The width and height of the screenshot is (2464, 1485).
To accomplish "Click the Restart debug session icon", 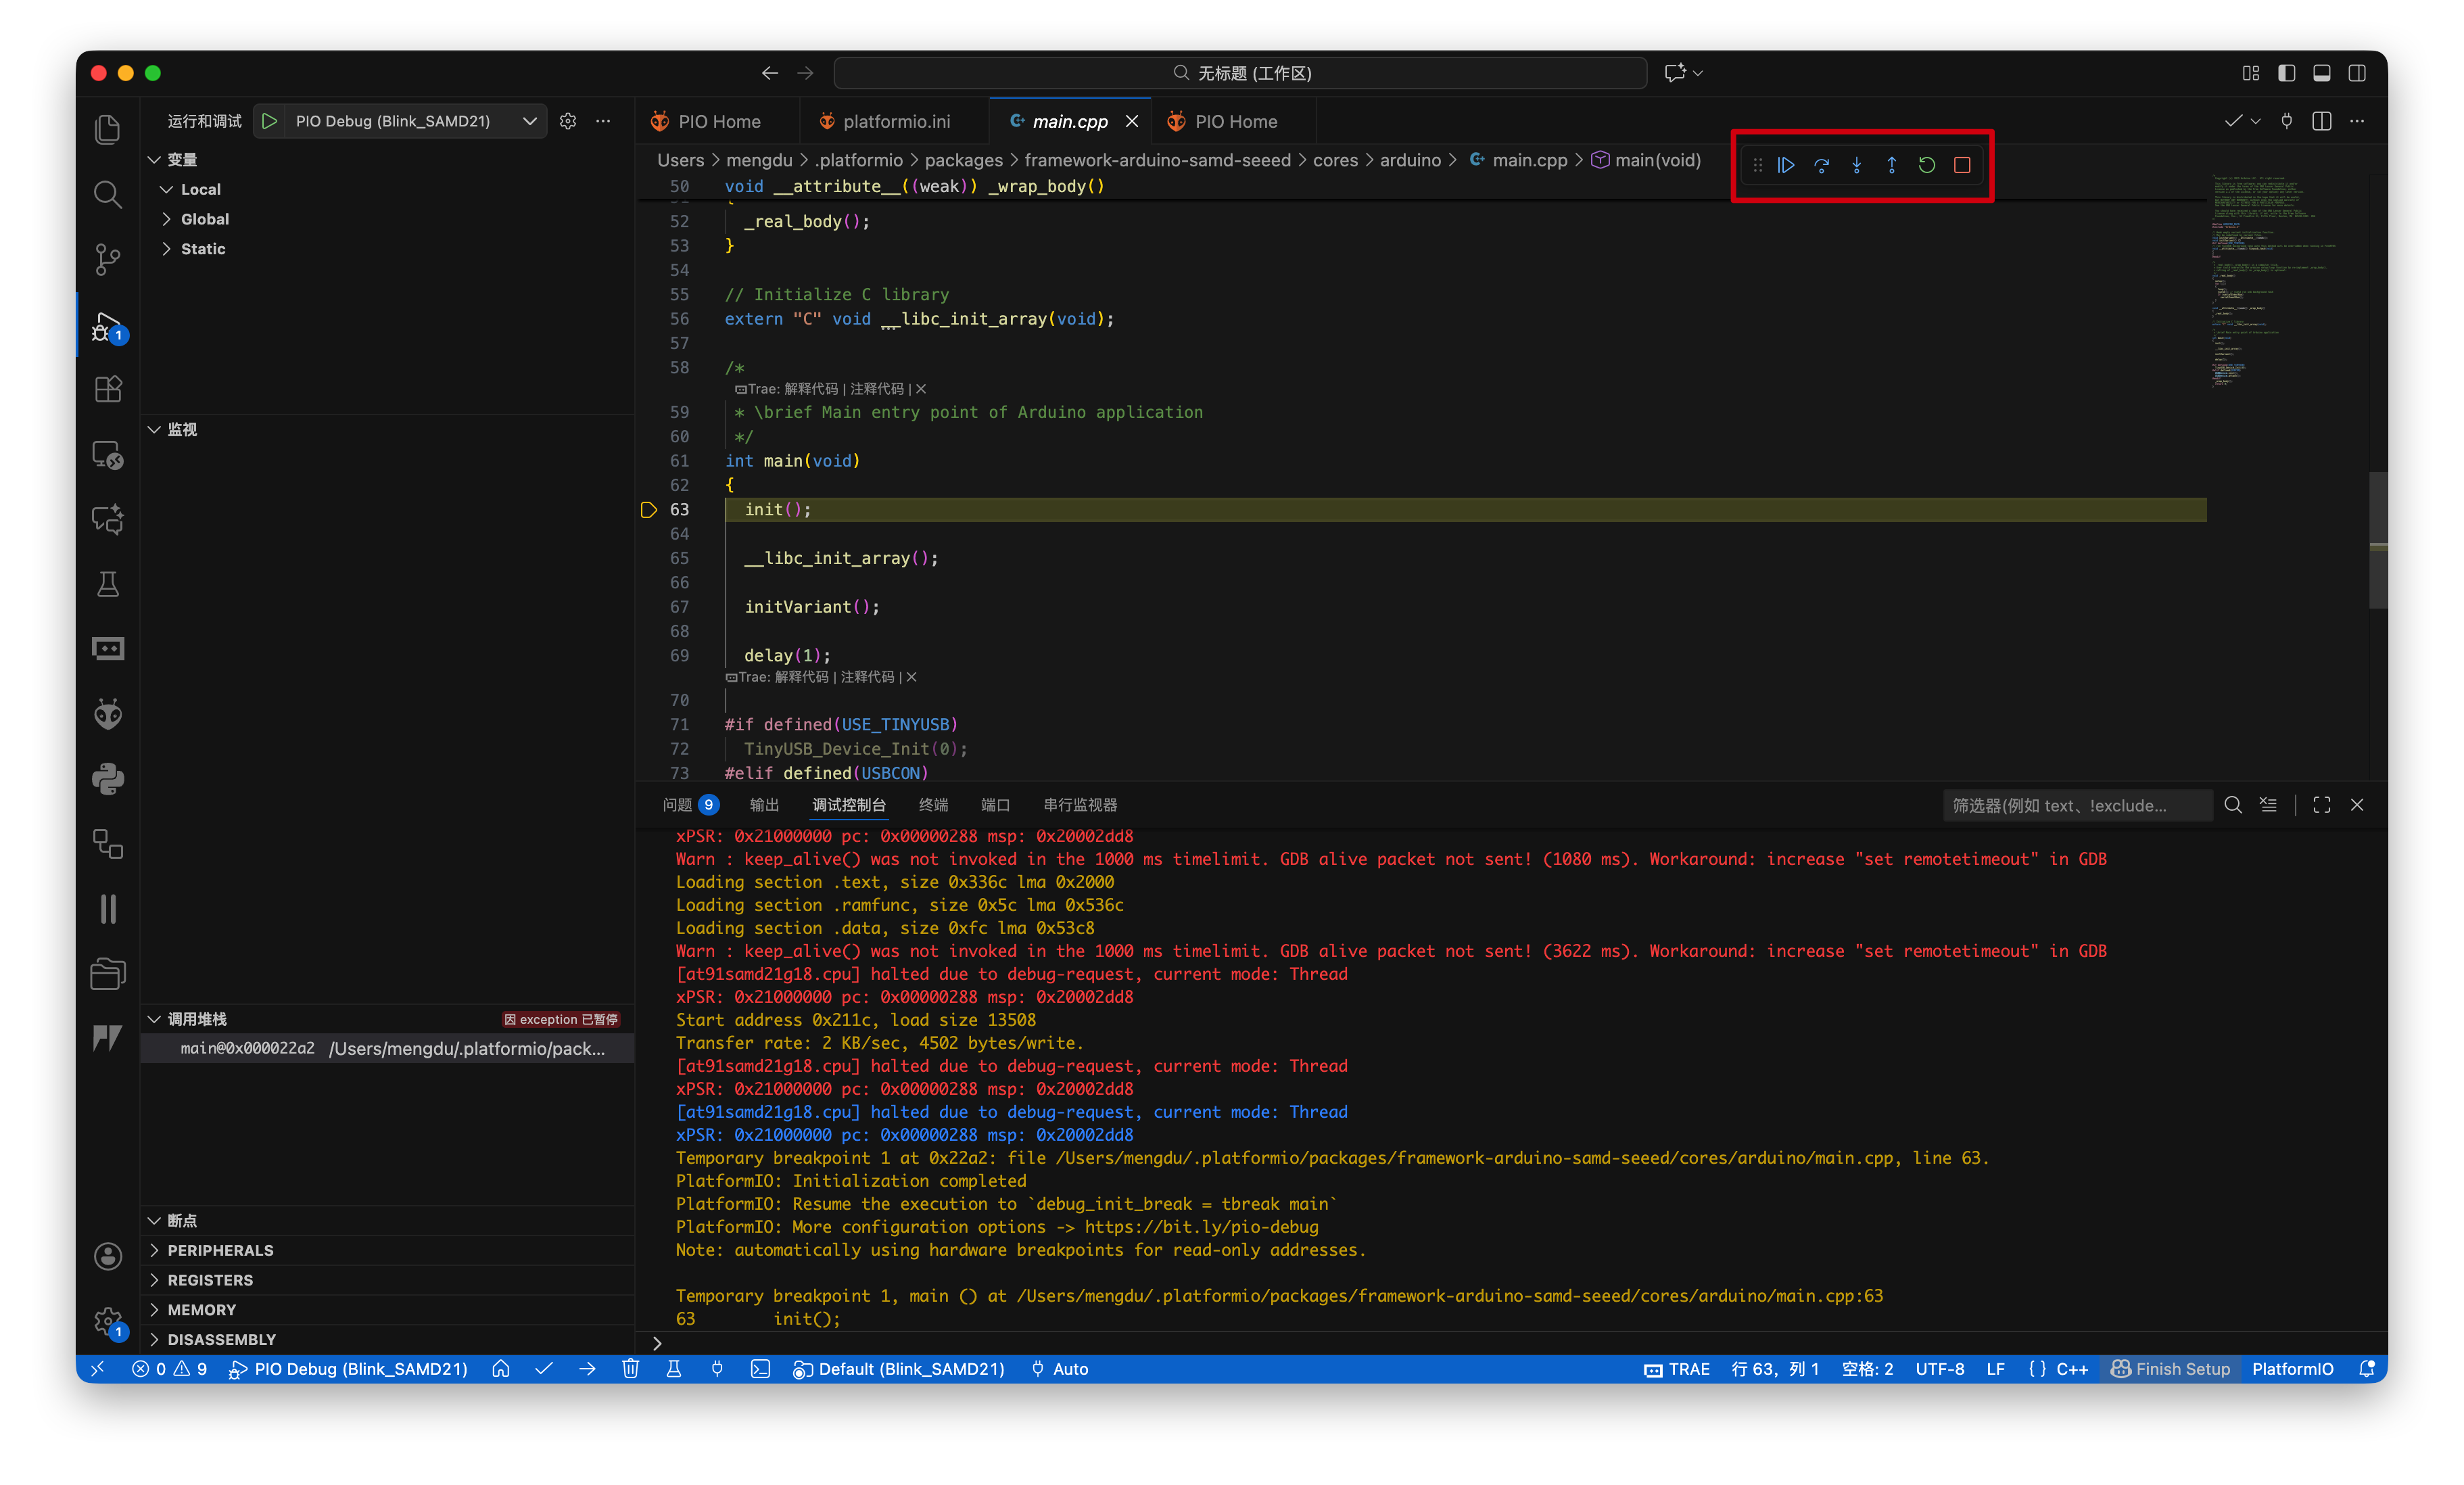I will click(x=1927, y=165).
